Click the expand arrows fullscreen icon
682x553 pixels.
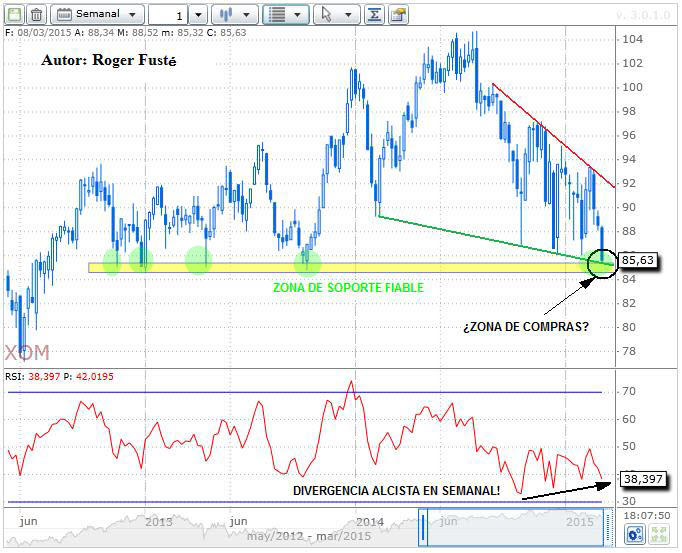(660, 535)
